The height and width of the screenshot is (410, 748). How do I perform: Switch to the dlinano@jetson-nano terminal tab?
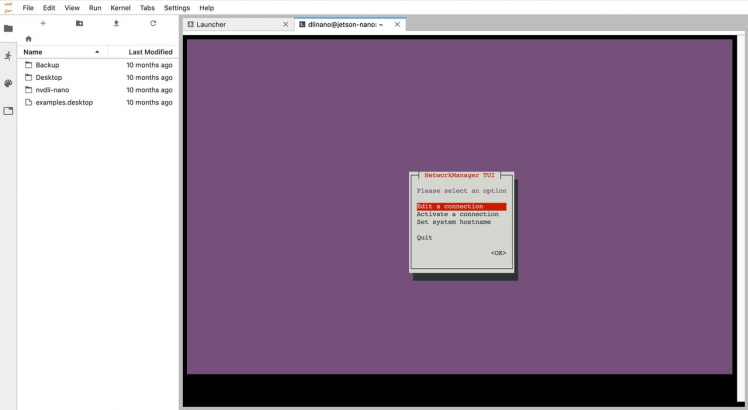click(x=350, y=24)
